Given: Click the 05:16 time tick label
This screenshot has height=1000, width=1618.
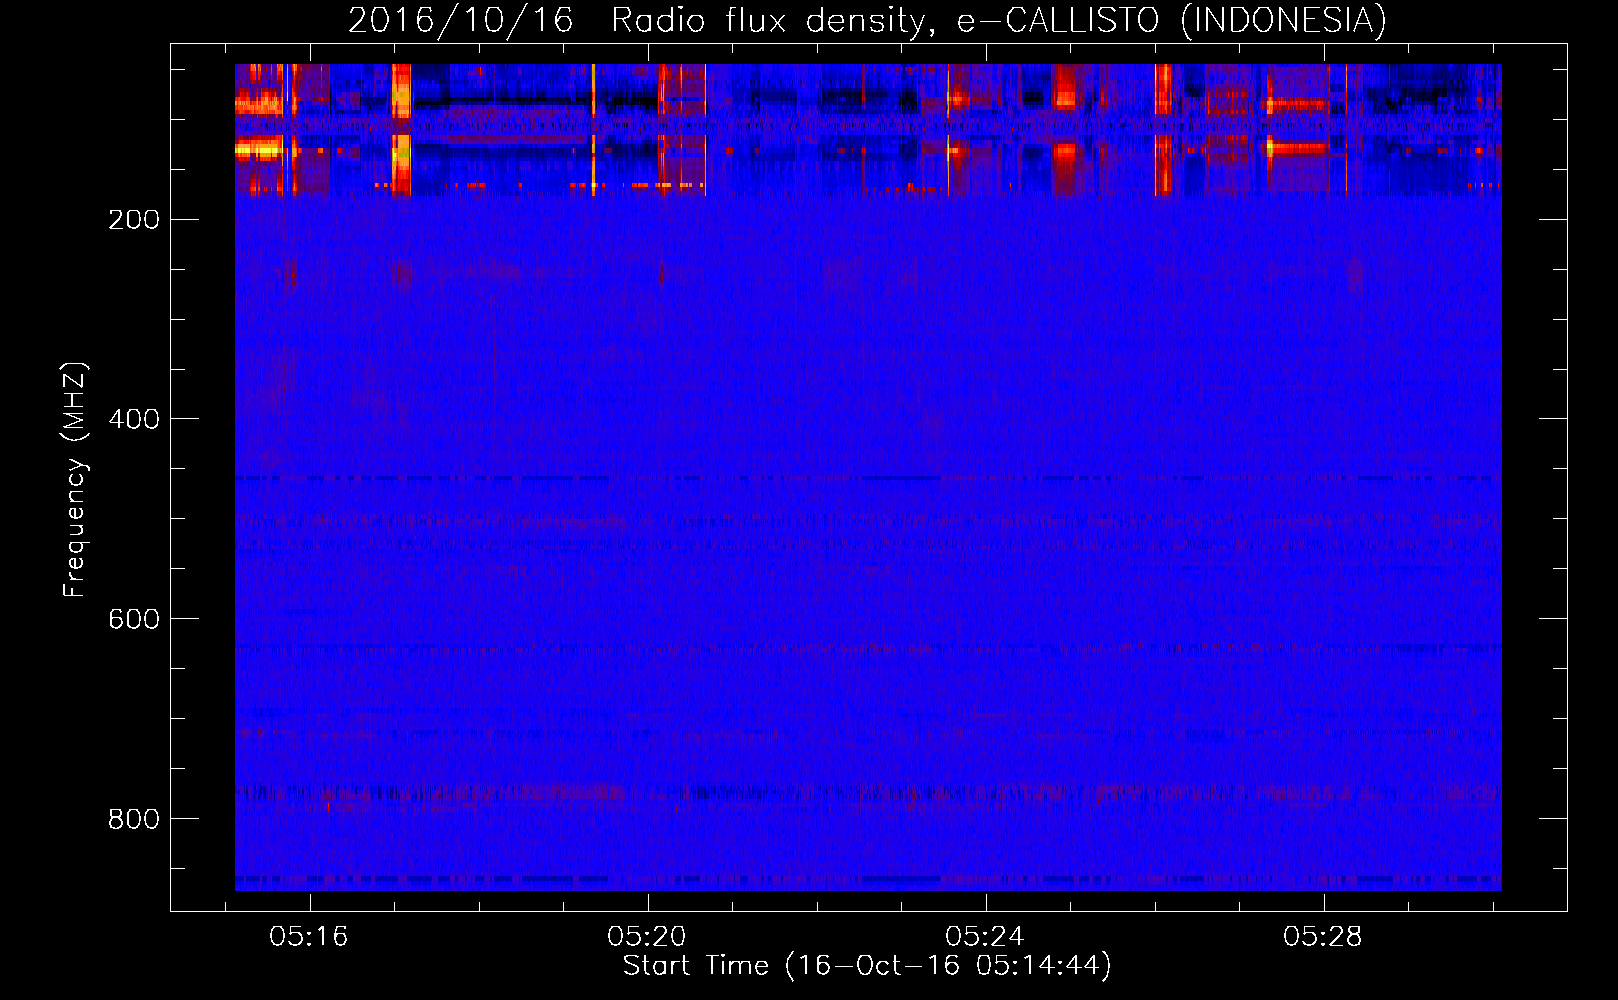Looking at the screenshot, I should pos(309,936).
